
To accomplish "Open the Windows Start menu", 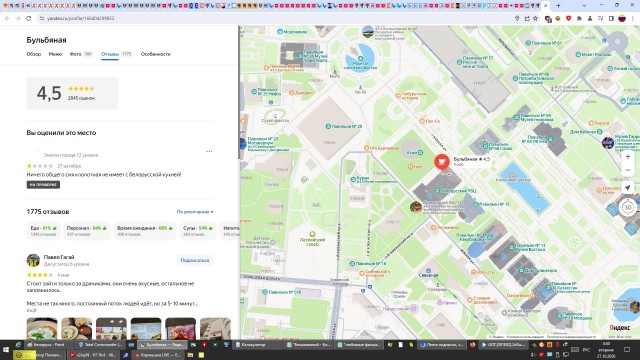I will point(6,350).
